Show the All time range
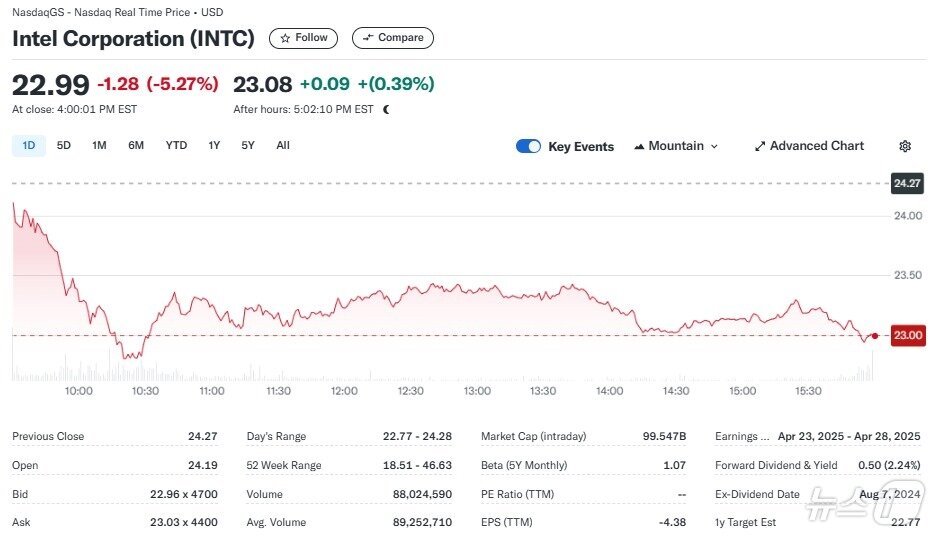Viewport: 935px width, 537px height. [x=283, y=146]
